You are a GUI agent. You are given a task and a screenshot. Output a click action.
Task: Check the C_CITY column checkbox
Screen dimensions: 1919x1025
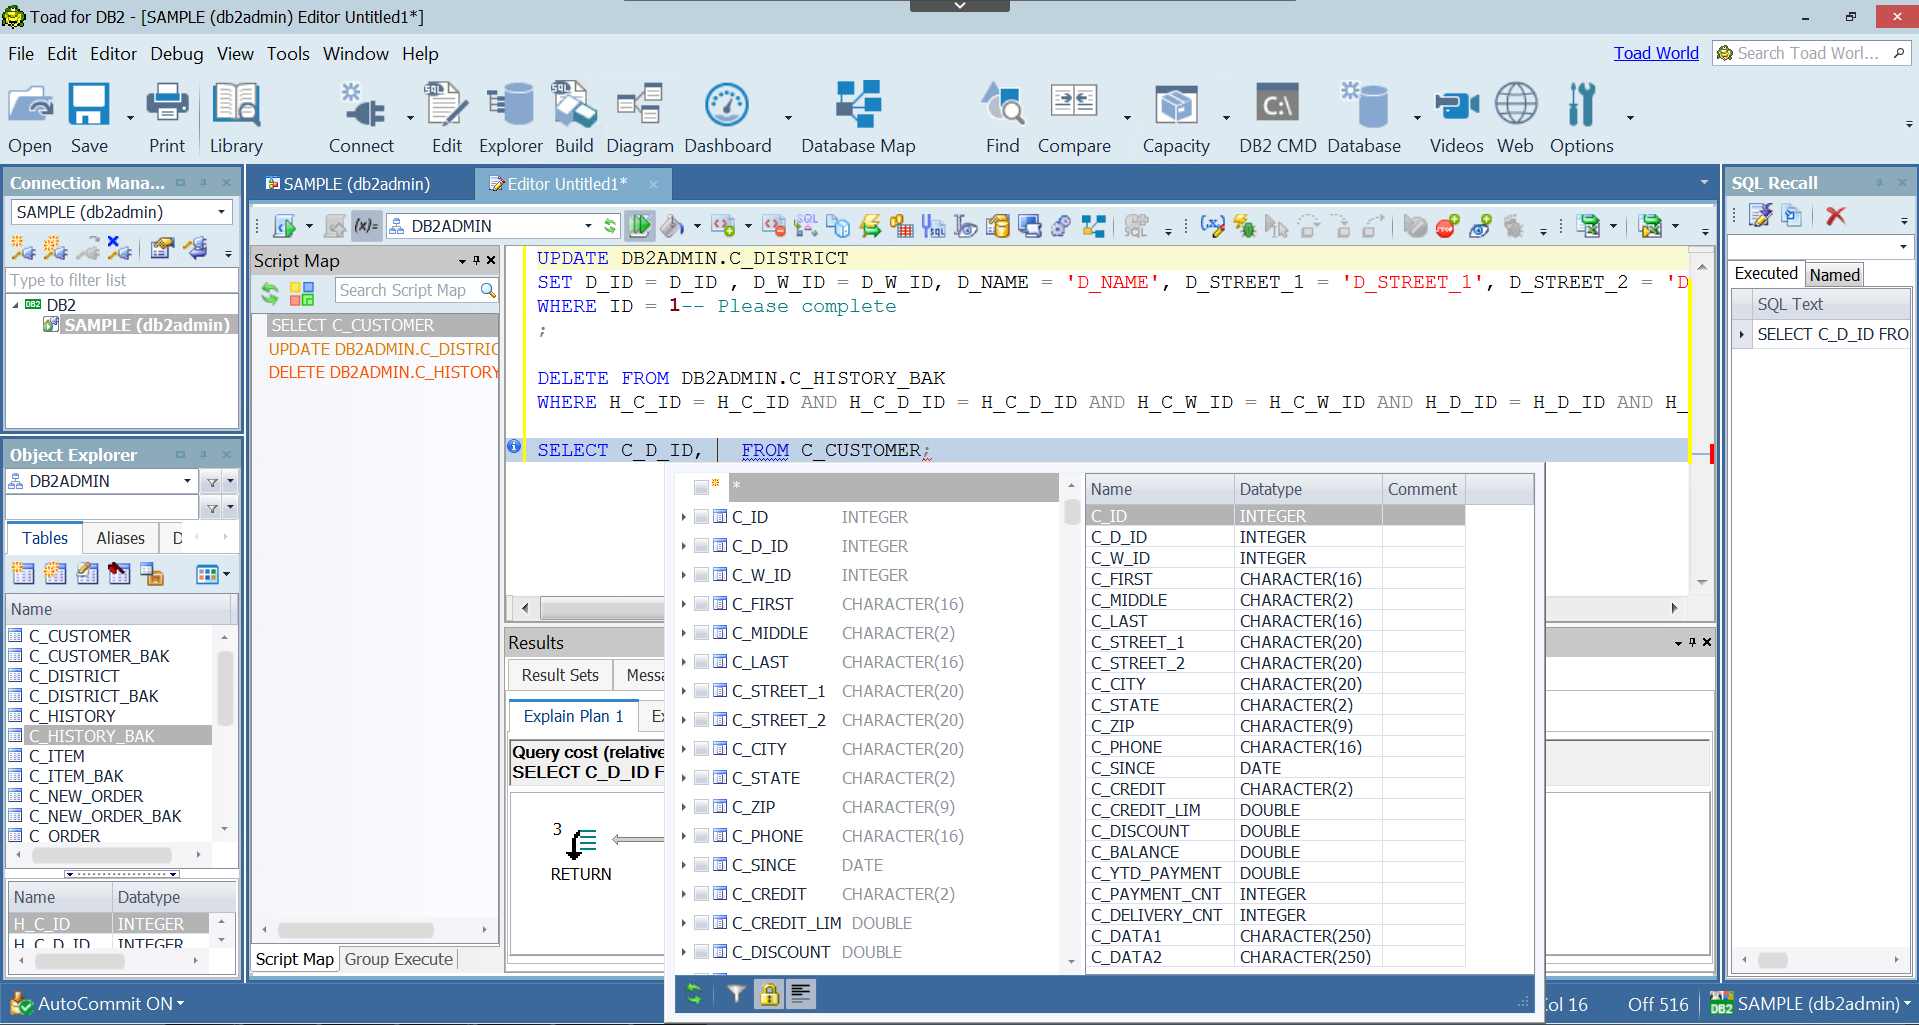(701, 749)
